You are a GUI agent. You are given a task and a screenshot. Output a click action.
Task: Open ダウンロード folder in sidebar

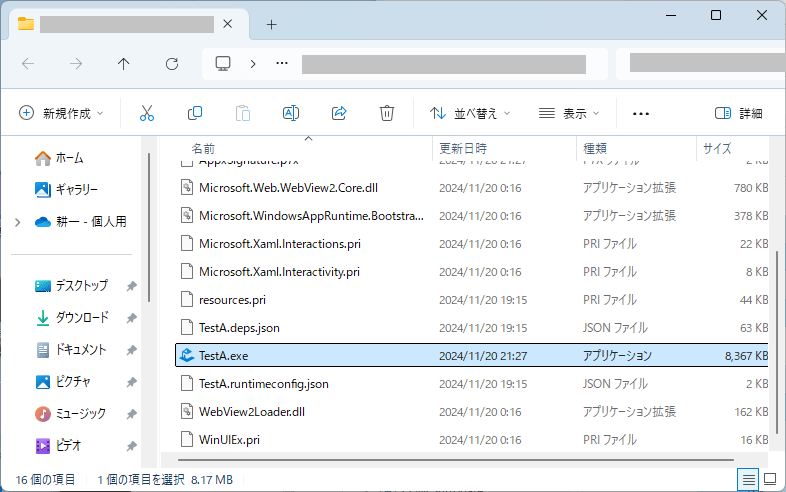72,318
